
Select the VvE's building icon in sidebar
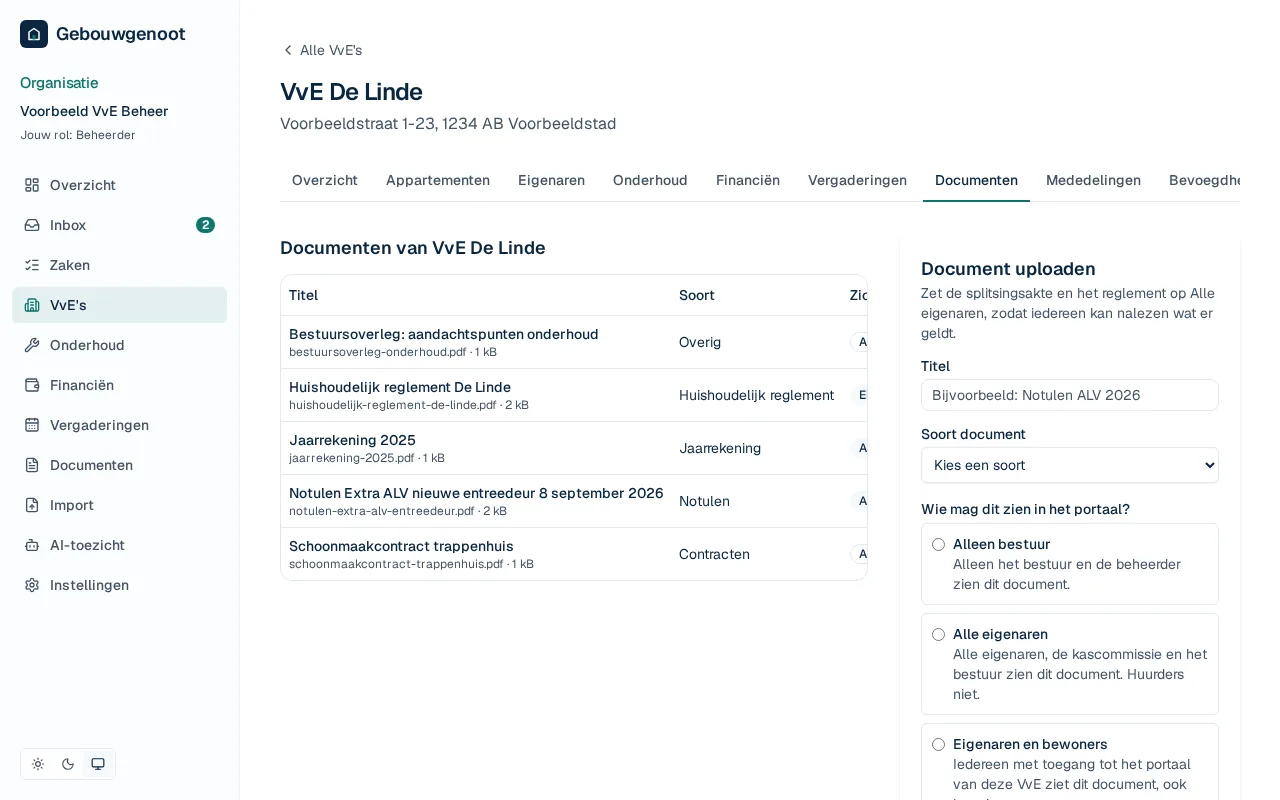click(32, 305)
